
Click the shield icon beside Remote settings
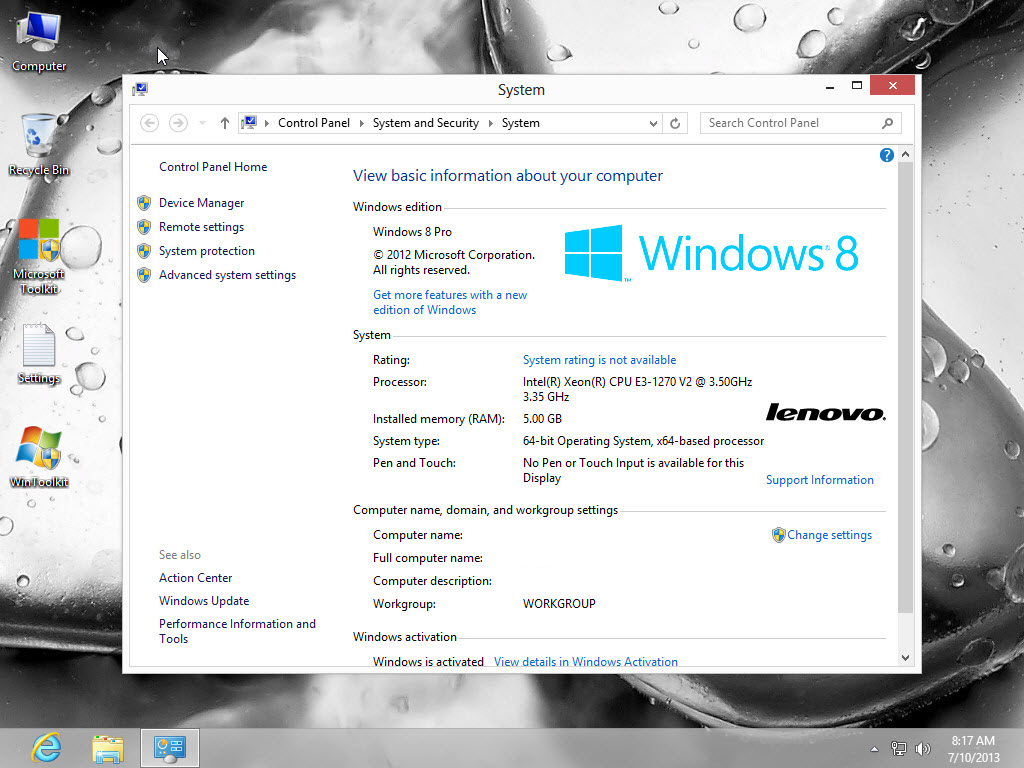[144, 227]
